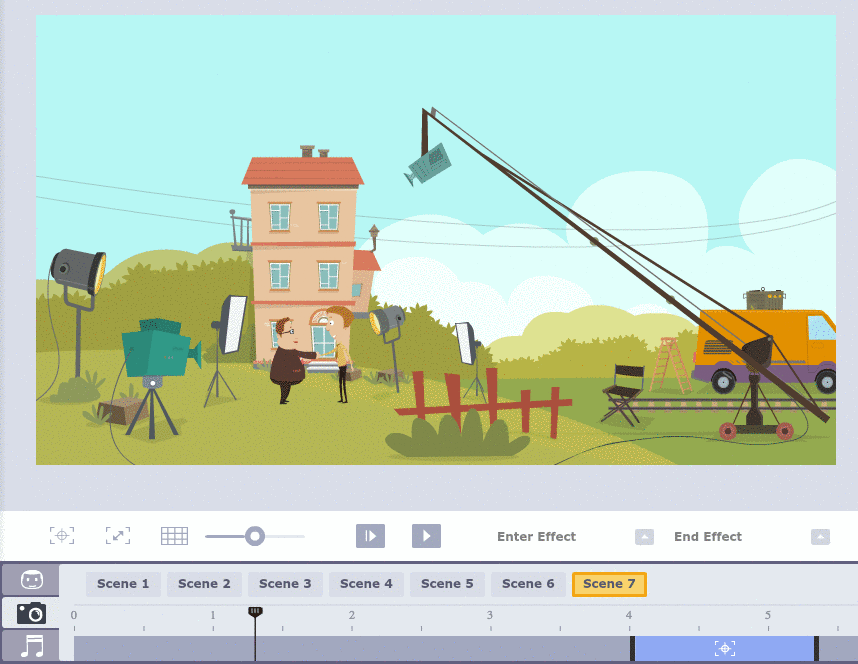Expand the Enter Effect dropdown

(644, 537)
